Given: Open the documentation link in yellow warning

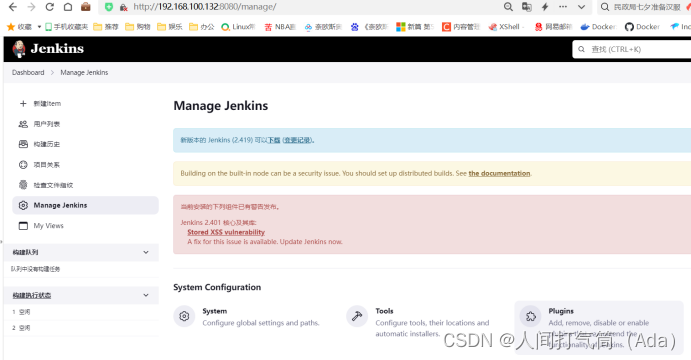Looking at the screenshot, I should (x=499, y=173).
